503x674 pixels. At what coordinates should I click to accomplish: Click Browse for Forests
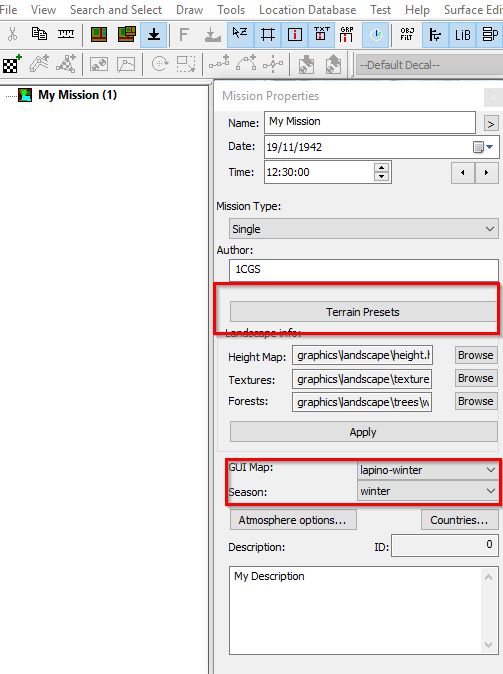point(475,401)
